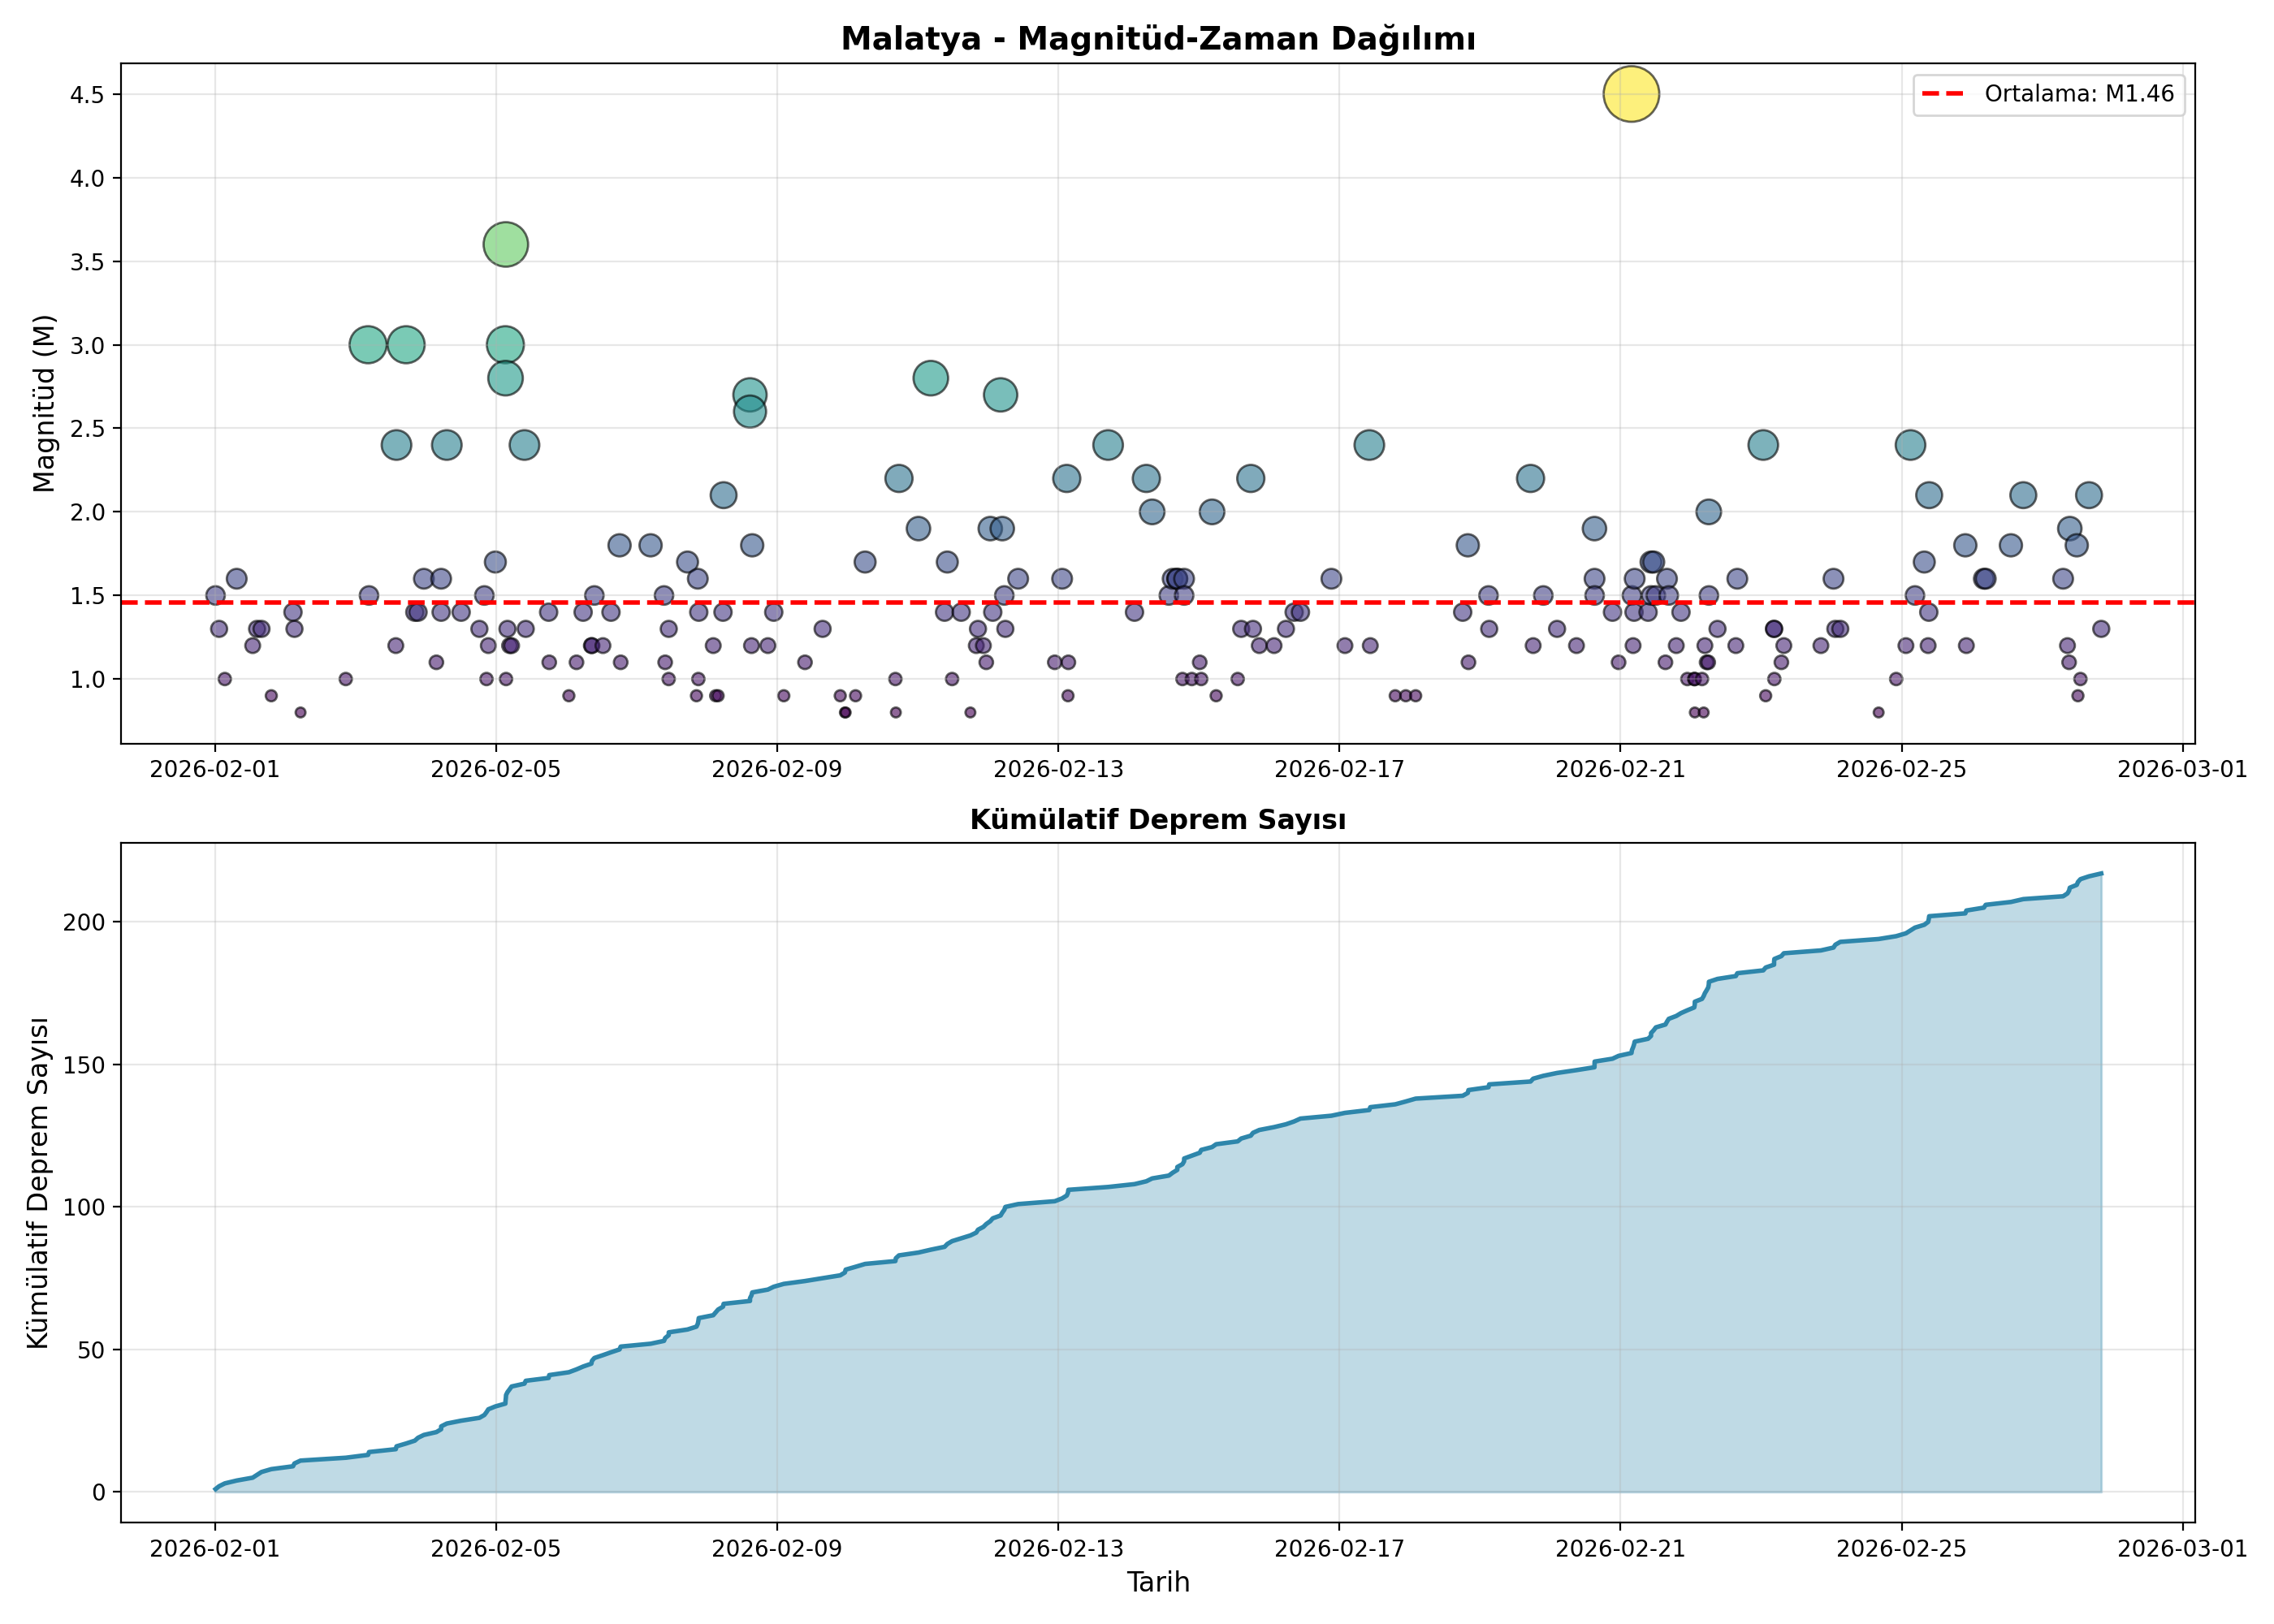This screenshot has width=2274, height=1624.
Task: Click "2026-02-01" on the cumulative chart axis
Action: tap(214, 1549)
